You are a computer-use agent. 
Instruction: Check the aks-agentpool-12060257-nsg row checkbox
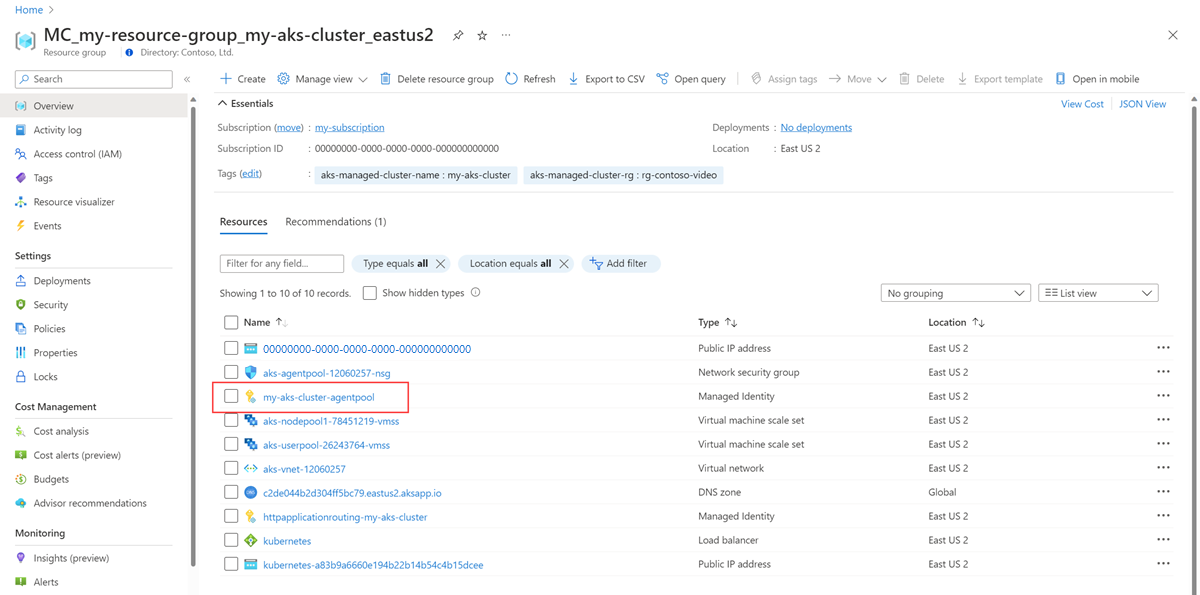pos(231,372)
